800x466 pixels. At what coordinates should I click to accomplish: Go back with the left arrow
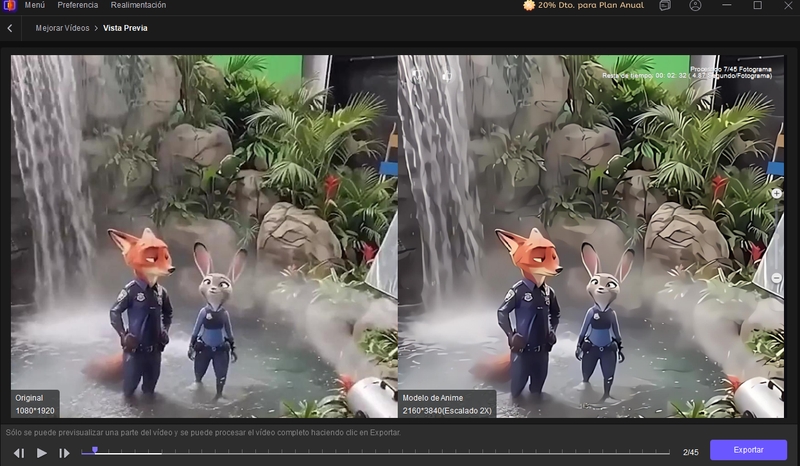(10, 29)
